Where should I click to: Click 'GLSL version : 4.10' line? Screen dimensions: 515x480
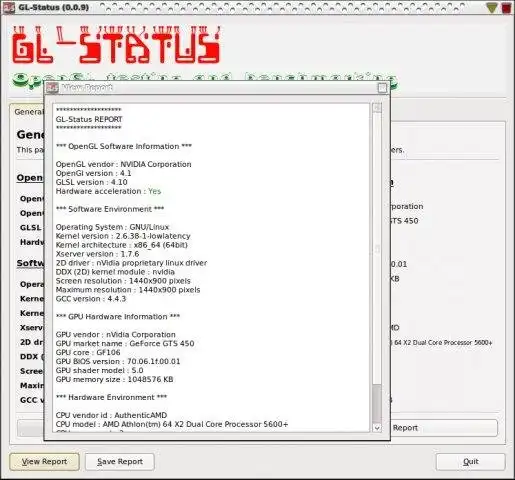coord(91,182)
